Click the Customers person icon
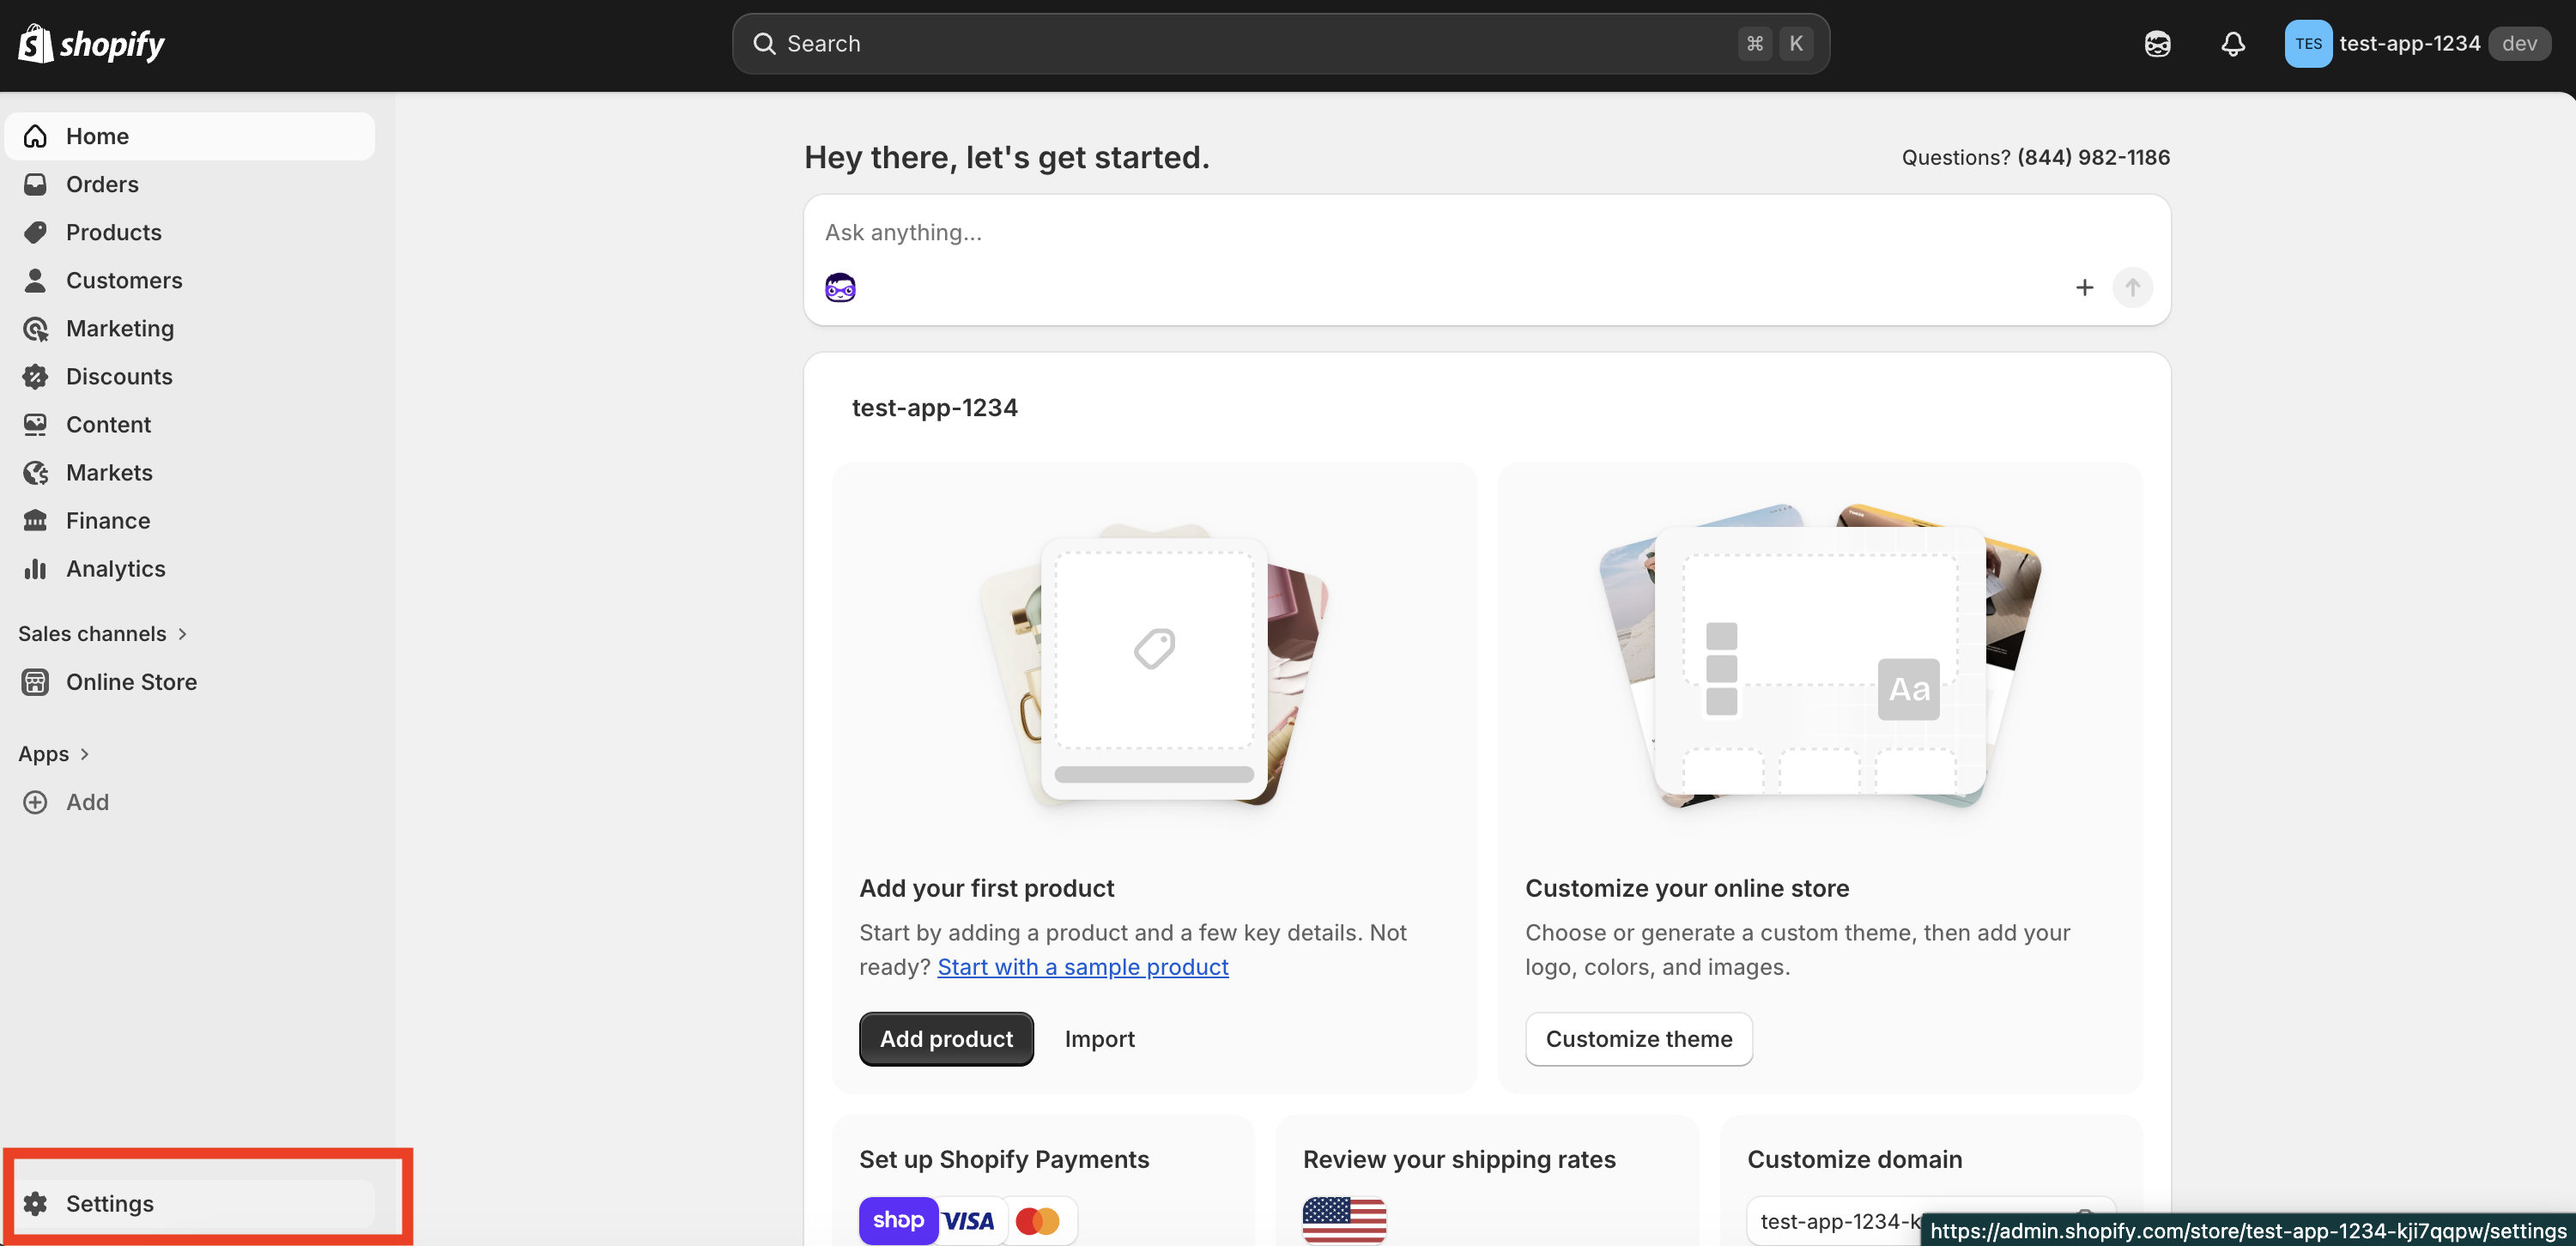The height and width of the screenshot is (1246, 2576). (36, 280)
